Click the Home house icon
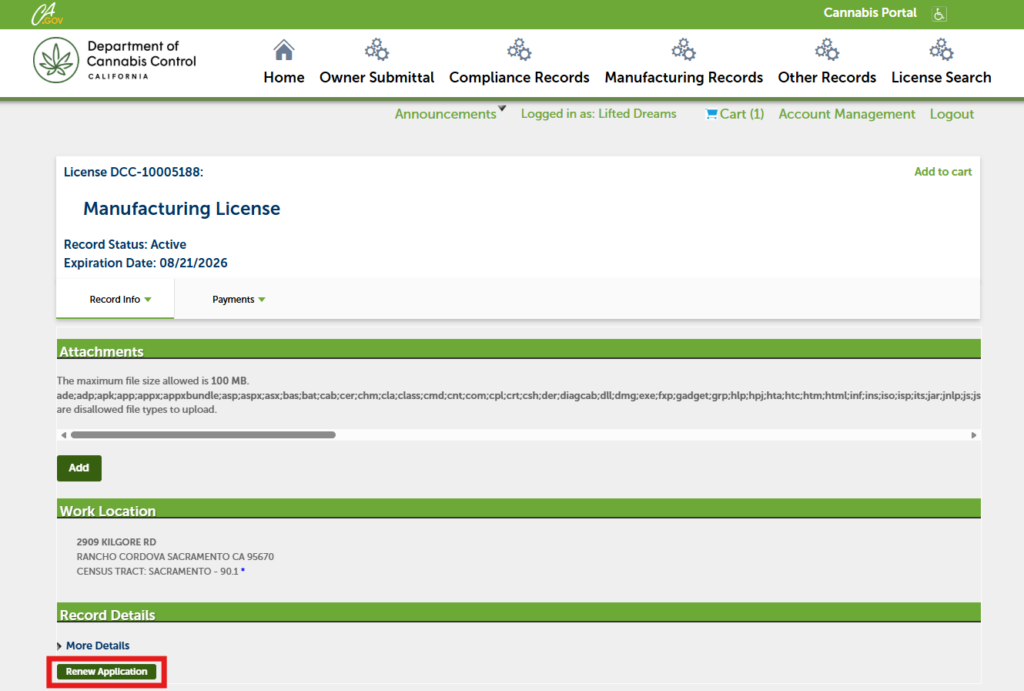Image resolution: width=1024 pixels, height=691 pixels. point(283,50)
